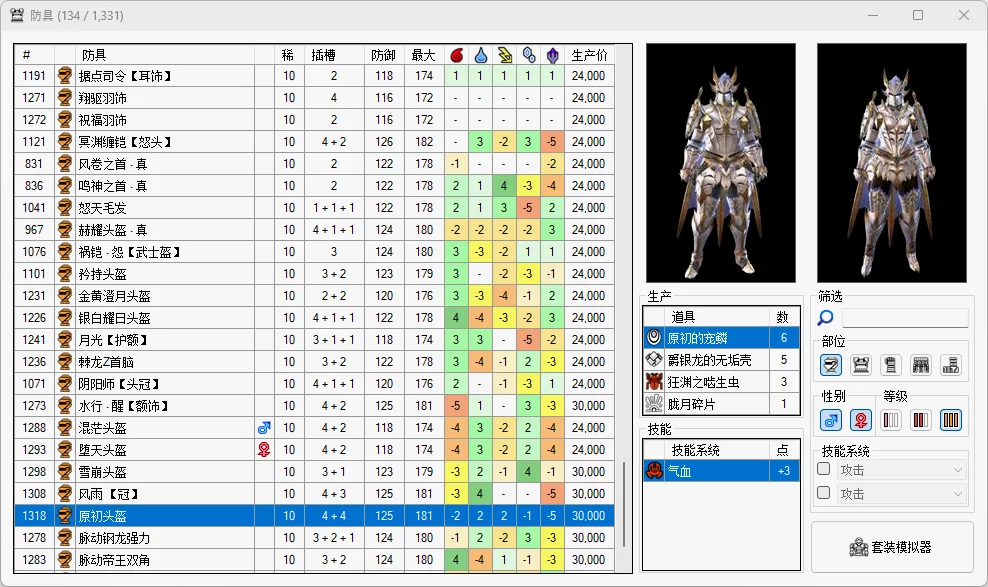The height and width of the screenshot is (587, 988).
Task: Click the female-only icon on 堕天头盔 row
Action: point(264,450)
